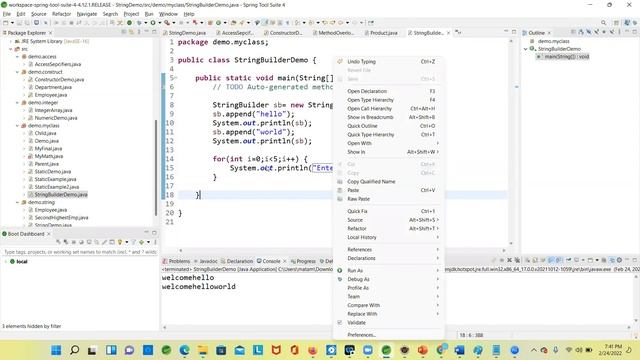Click Remove All Terminated Launches in Console

pos(517,260)
